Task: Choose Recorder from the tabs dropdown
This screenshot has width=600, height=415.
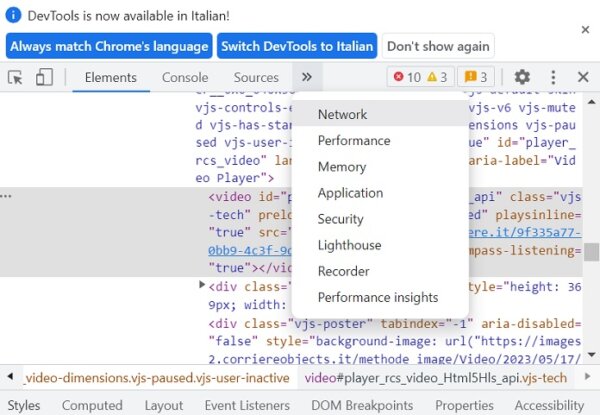Action: 380,271
